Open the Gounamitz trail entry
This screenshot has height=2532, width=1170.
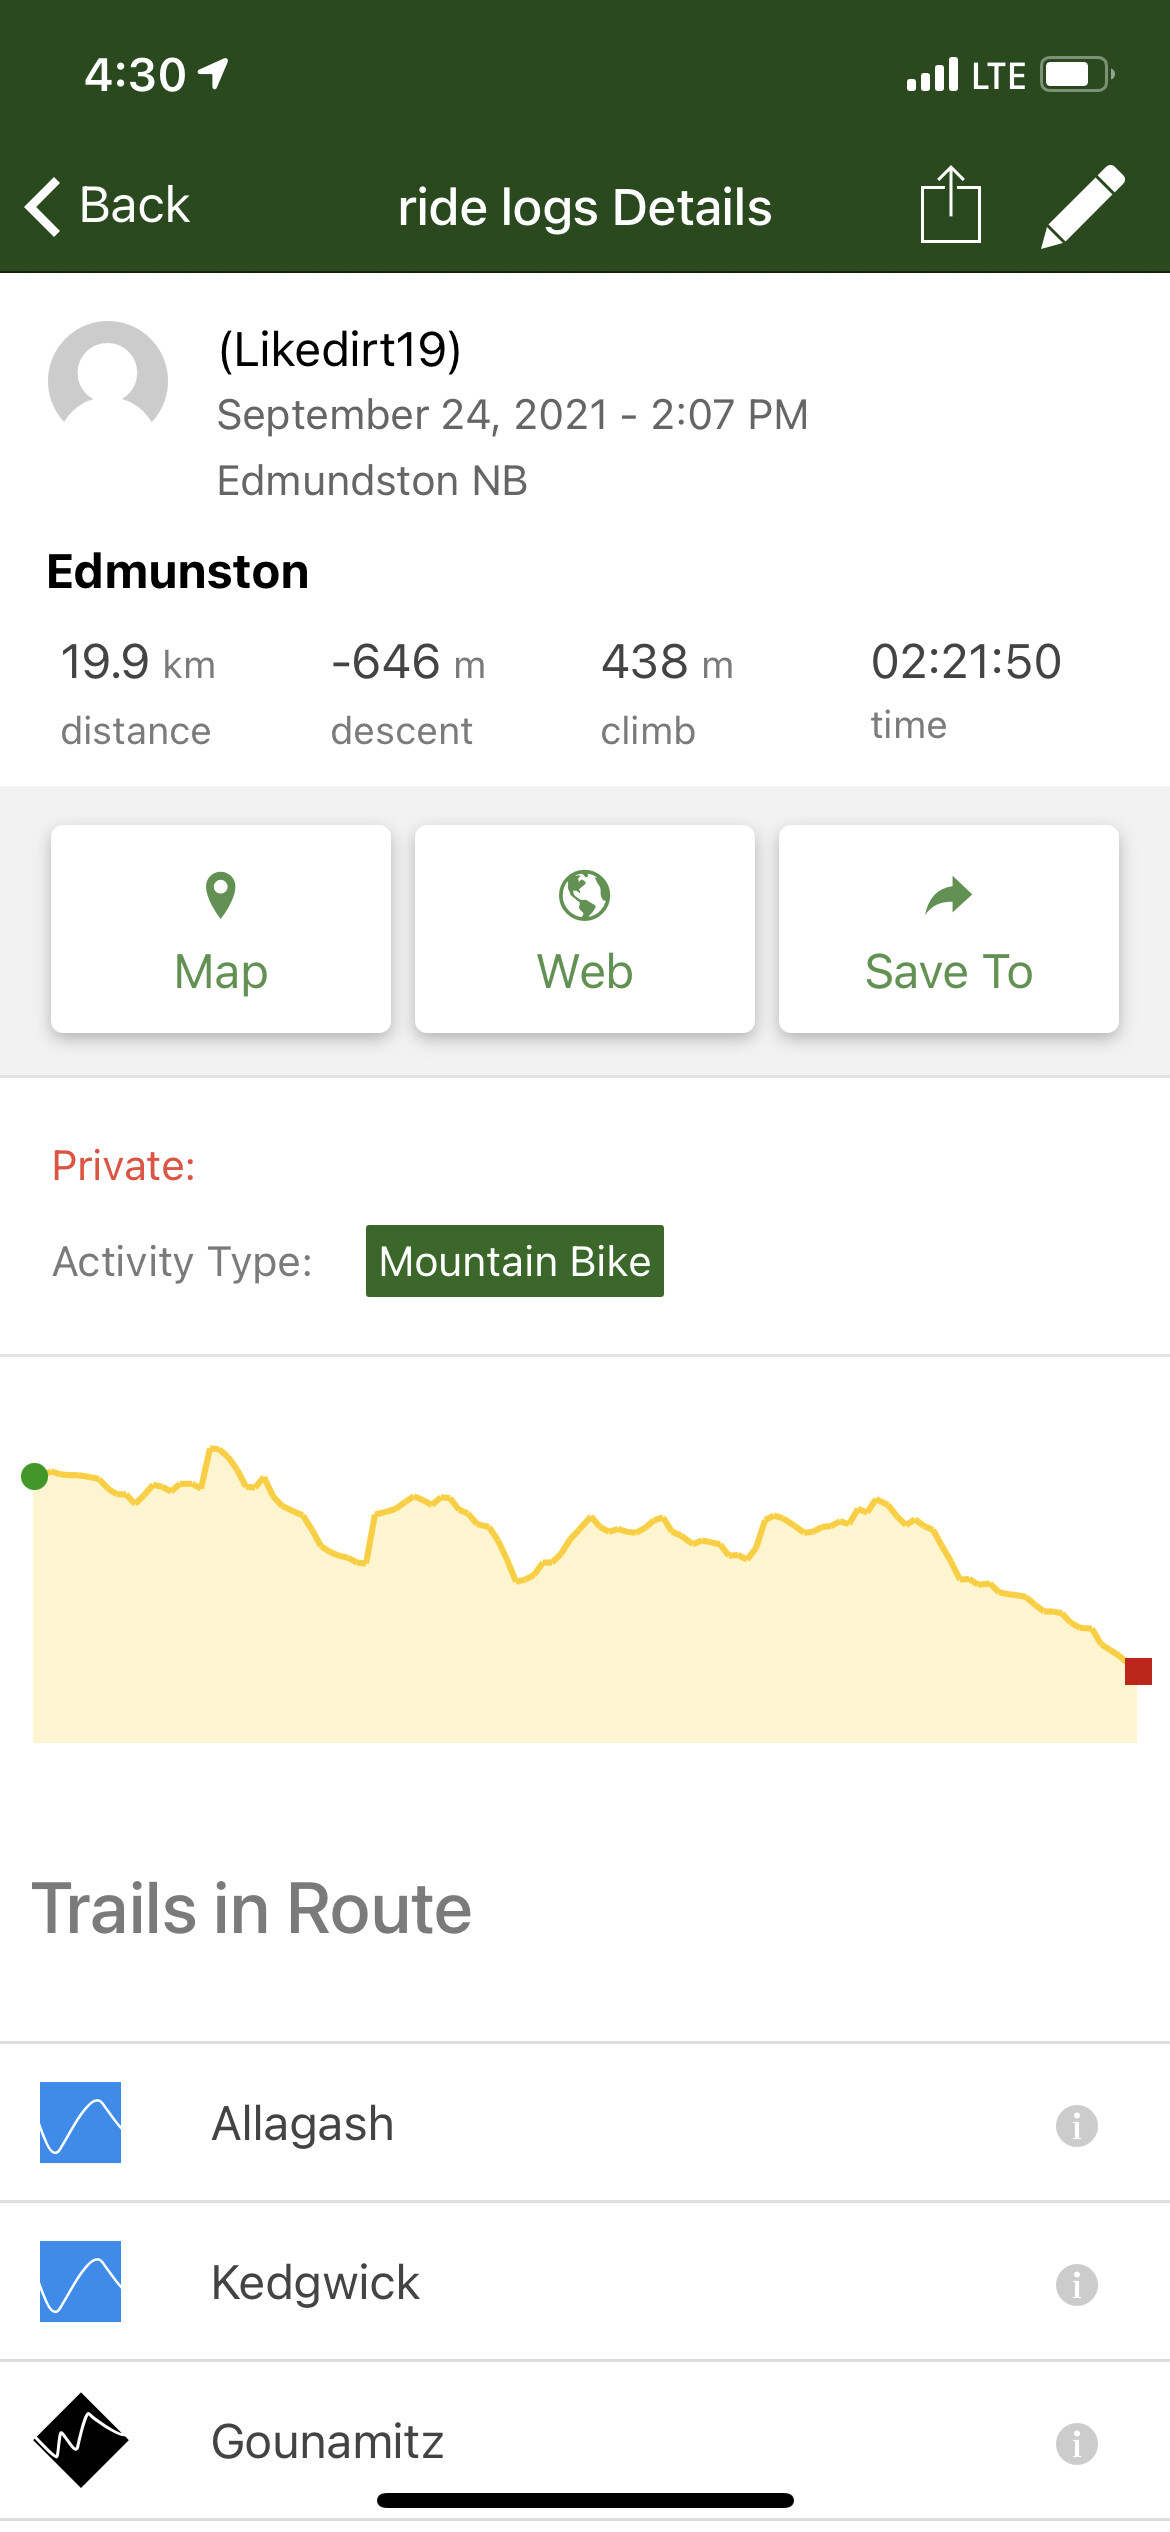(x=585, y=2440)
